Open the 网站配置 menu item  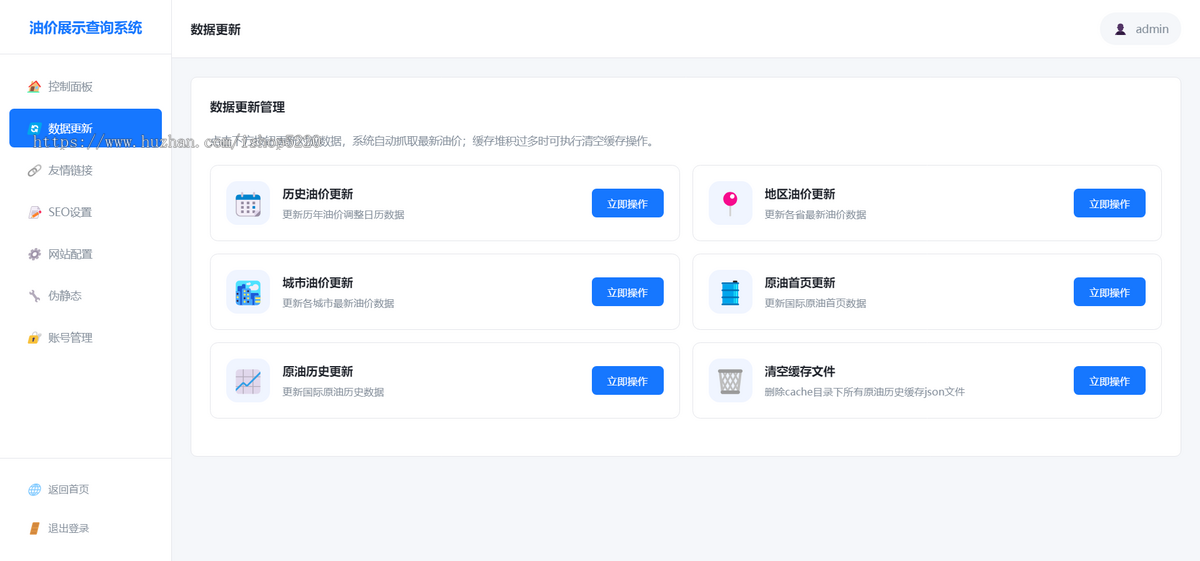[x=85, y=254]
